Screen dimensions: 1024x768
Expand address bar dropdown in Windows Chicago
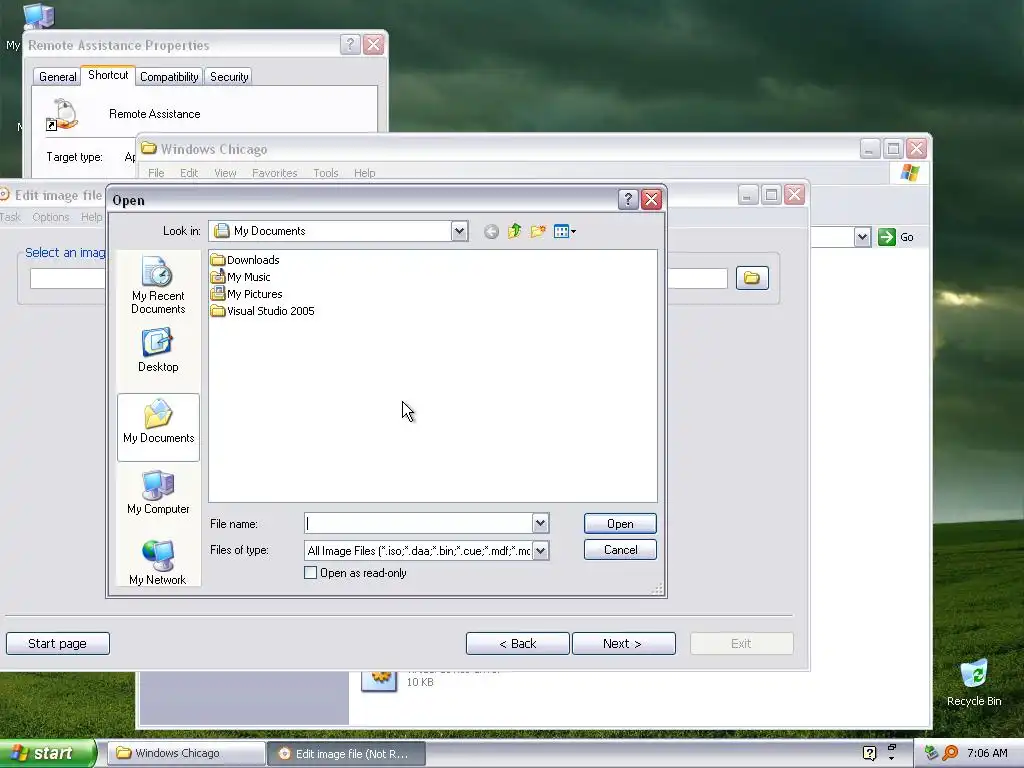coord(862,237)
